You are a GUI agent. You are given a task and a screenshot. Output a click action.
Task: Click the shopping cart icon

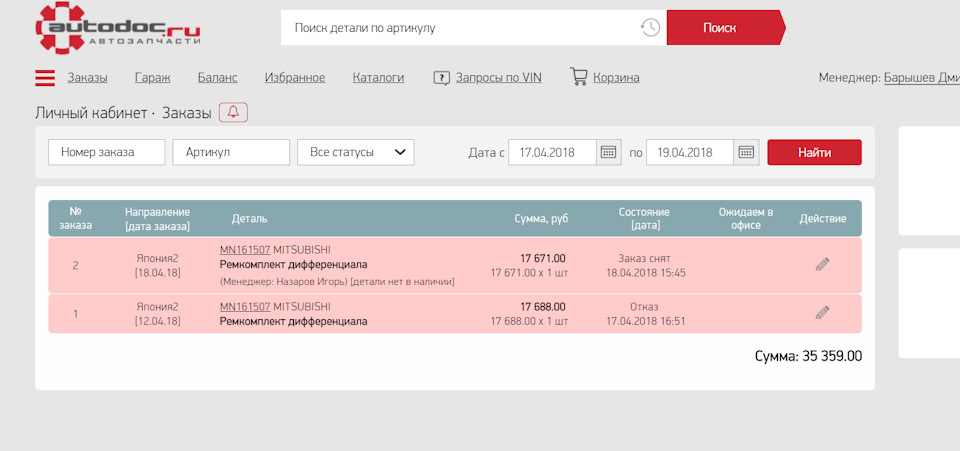click(x=579, y=76)
